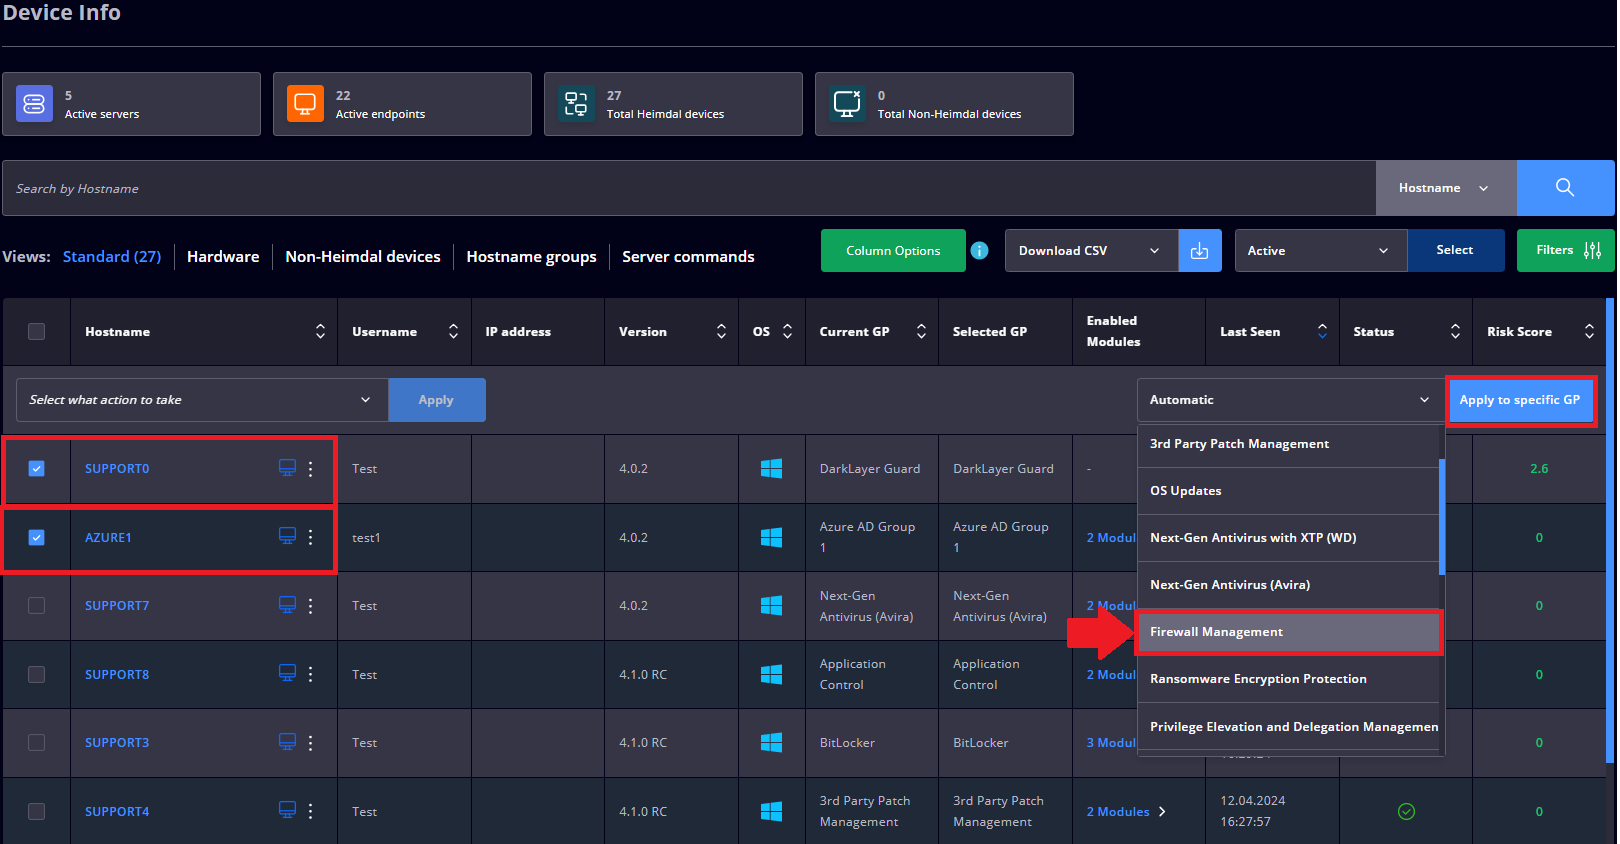Click the table's vertical scrollbar

[x=1610, y=530]
